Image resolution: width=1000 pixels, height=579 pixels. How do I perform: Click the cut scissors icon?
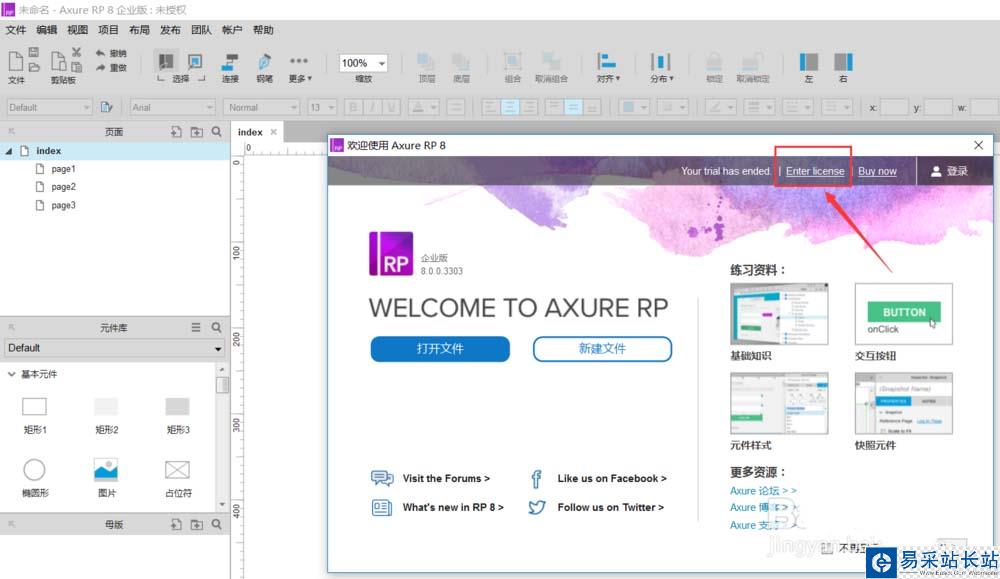click(77, 52)
